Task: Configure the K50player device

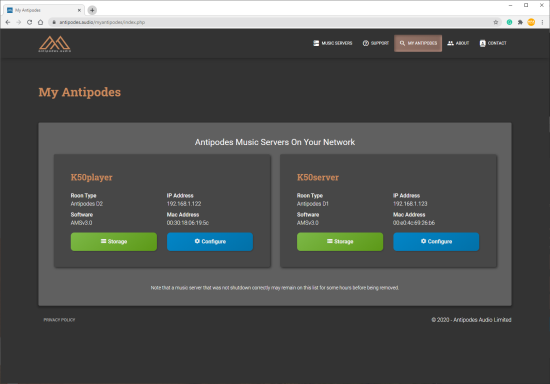Action: click(210, 242)
